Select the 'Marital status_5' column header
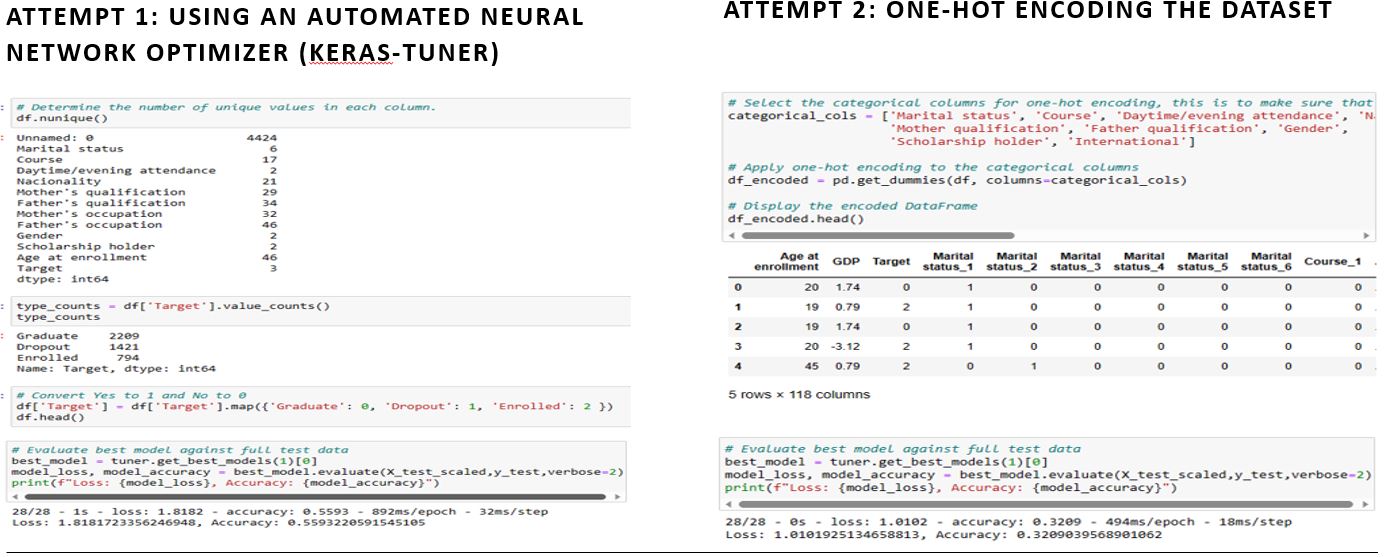 point(1204,262)
